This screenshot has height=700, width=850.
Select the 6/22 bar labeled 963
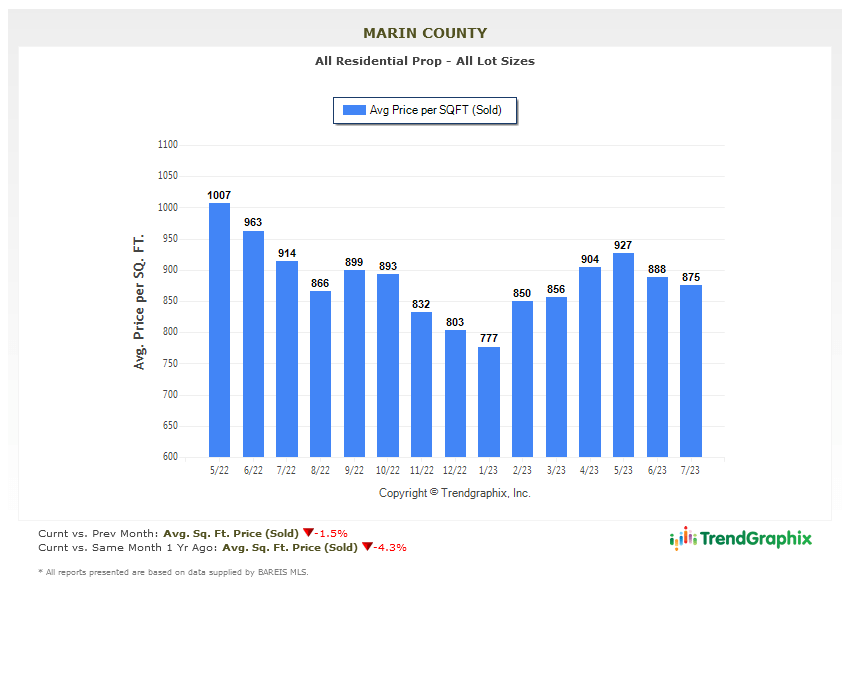[x=253, y=344]
